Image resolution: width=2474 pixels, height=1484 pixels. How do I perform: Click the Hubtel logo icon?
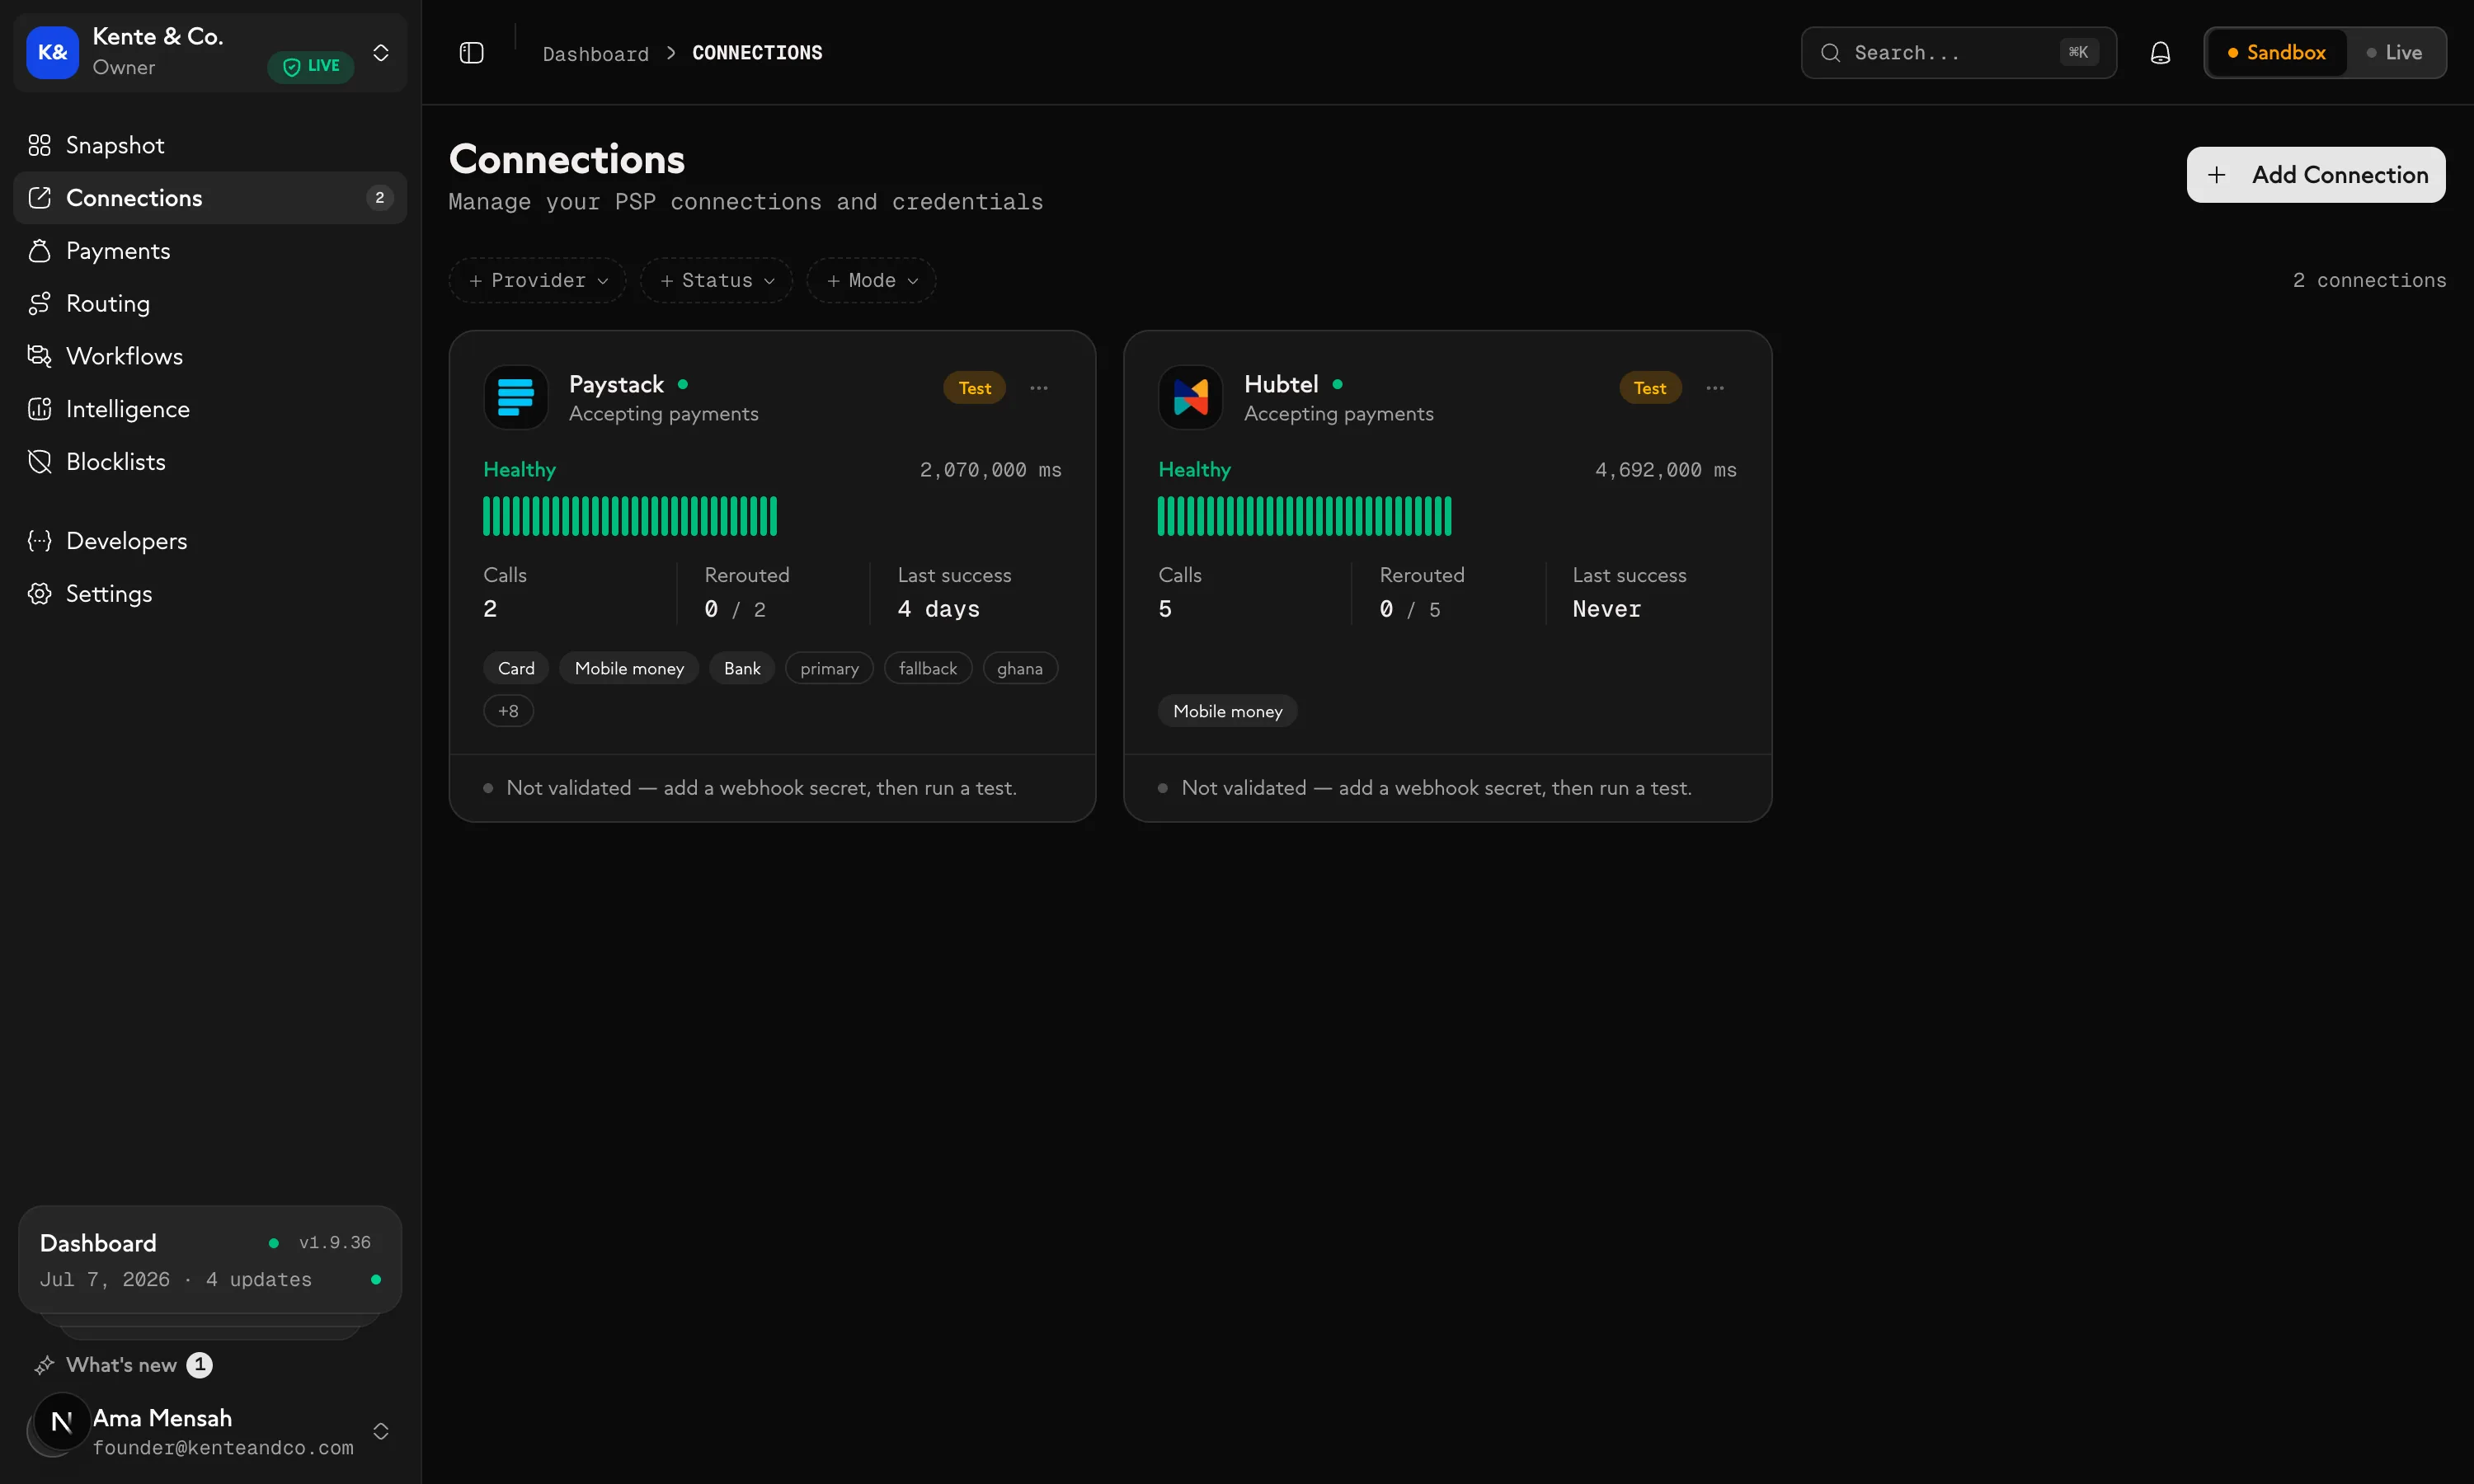tap(1190, 397)
